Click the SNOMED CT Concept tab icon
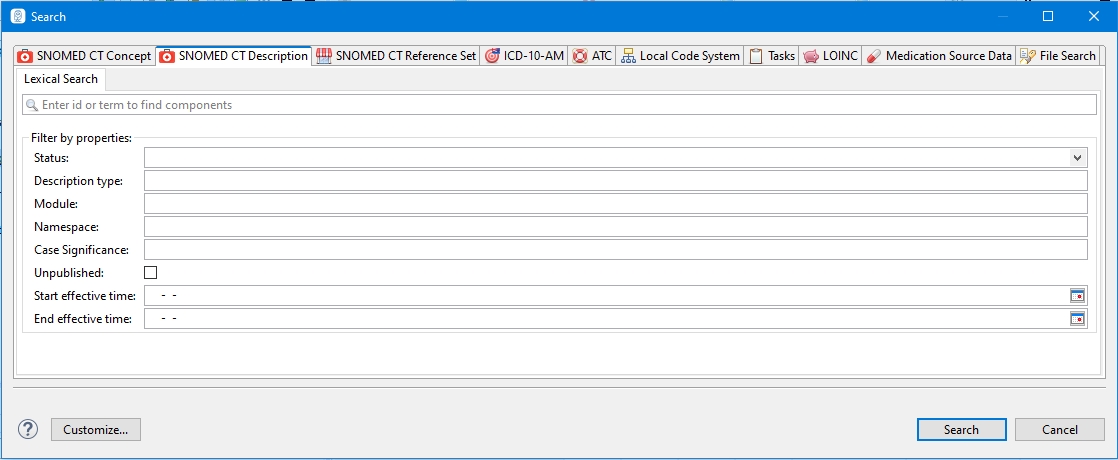 25,56
